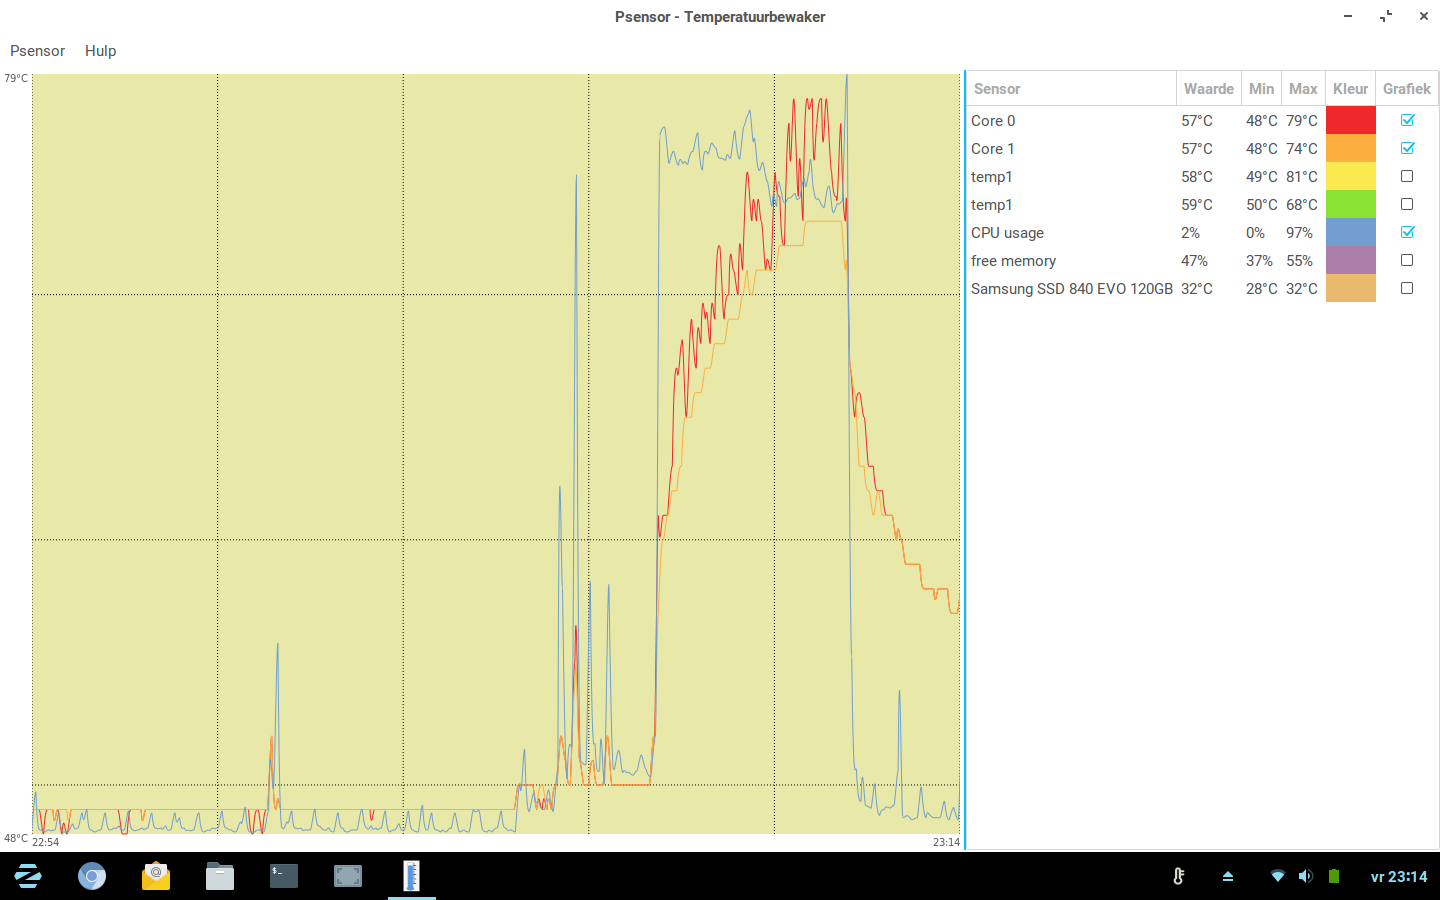Click the battery tray icon

1334,876
